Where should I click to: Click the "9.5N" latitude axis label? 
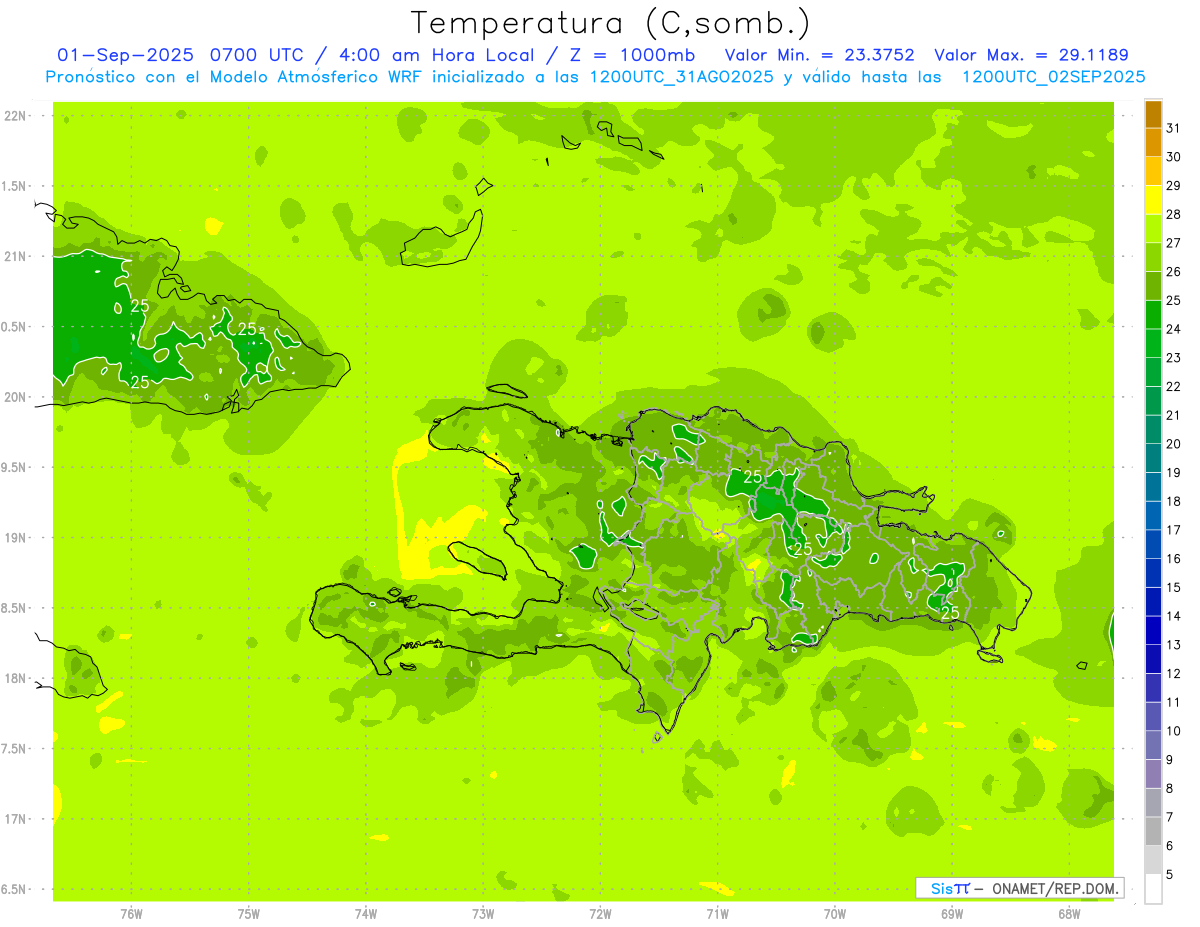click(14, 468)
